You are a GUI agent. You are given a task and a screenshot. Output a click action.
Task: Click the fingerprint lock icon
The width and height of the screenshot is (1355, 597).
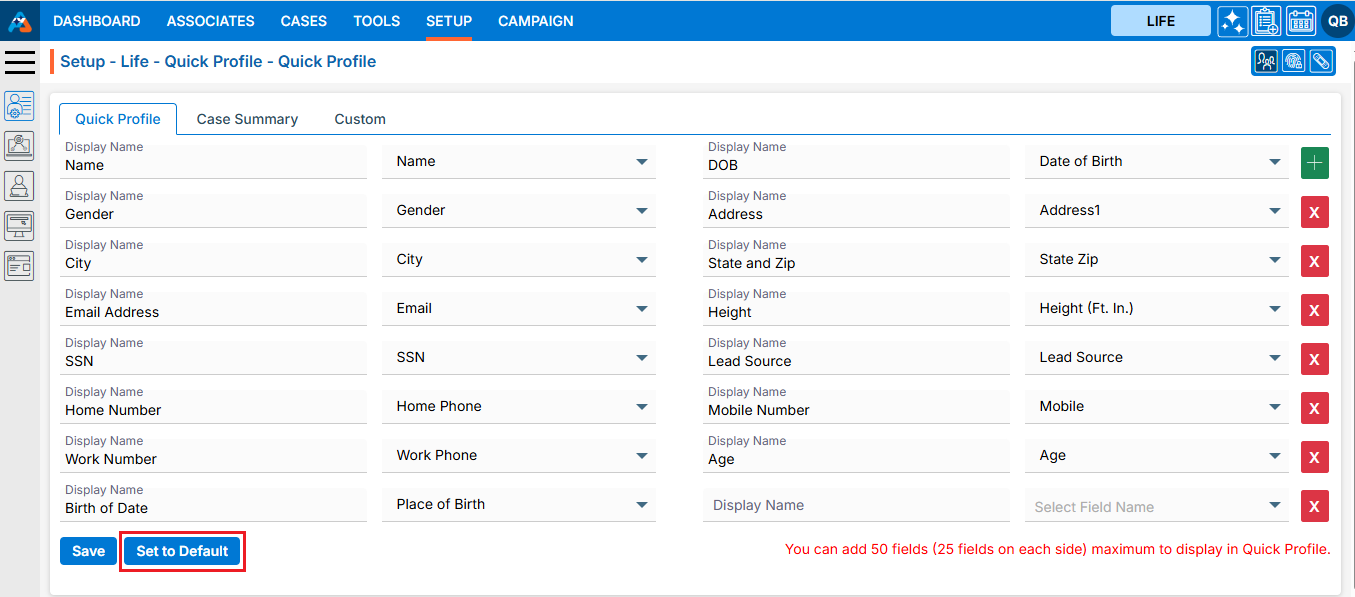coord(1294,61)
